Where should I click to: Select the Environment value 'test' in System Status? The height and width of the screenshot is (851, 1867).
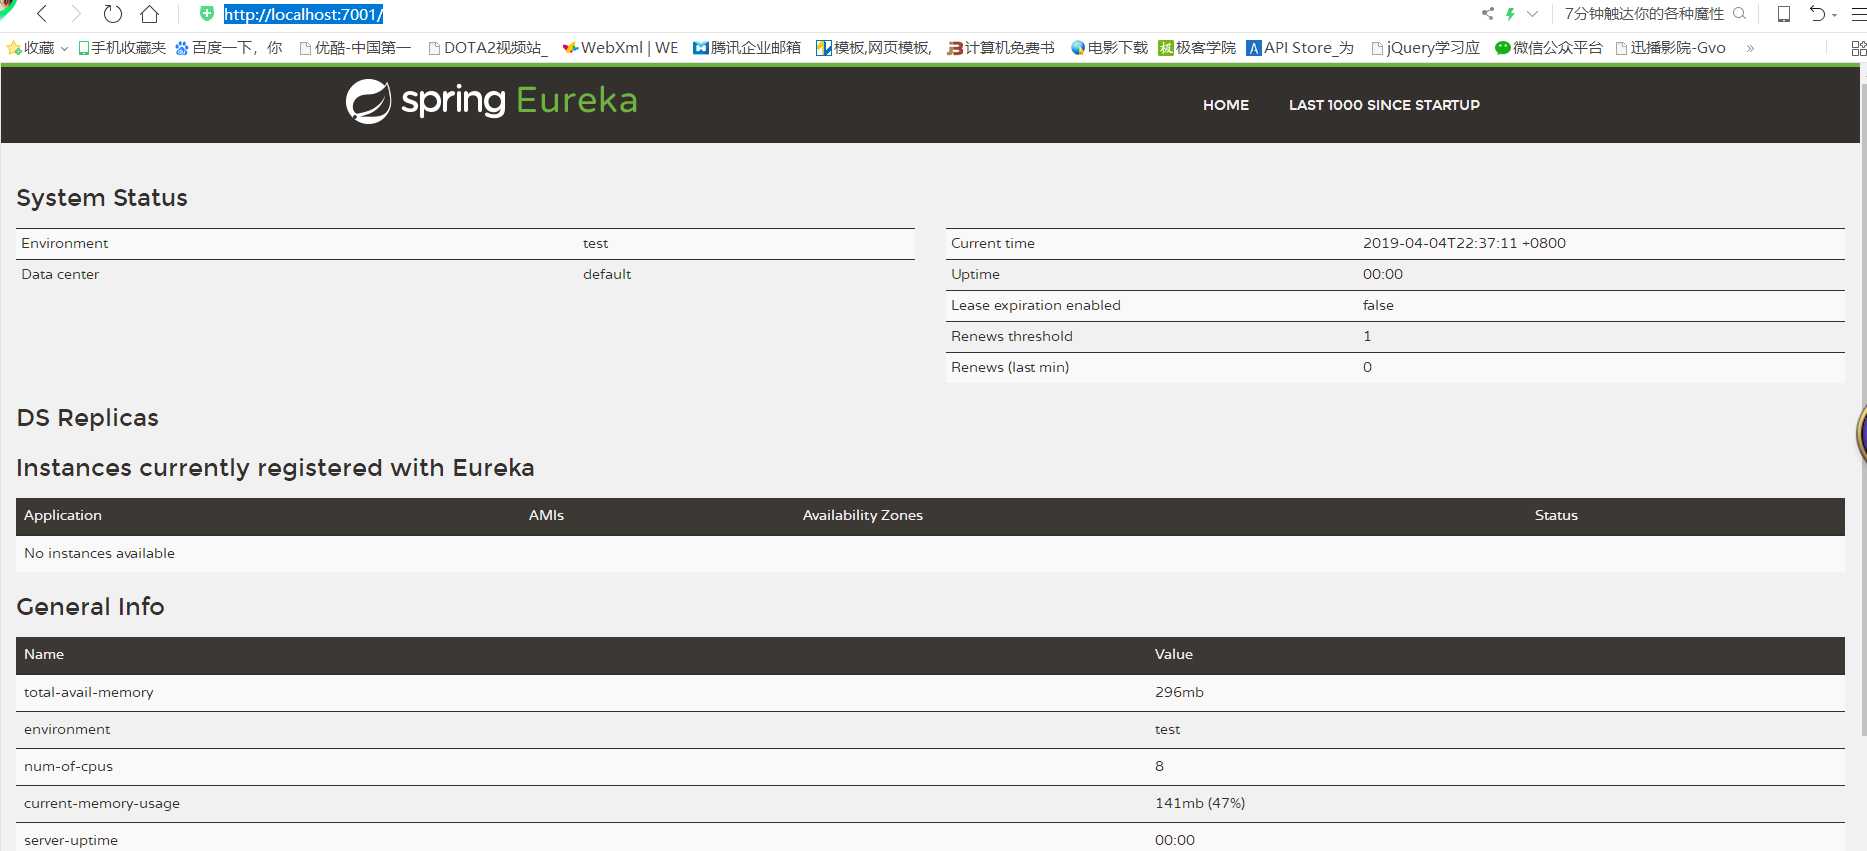595,243
